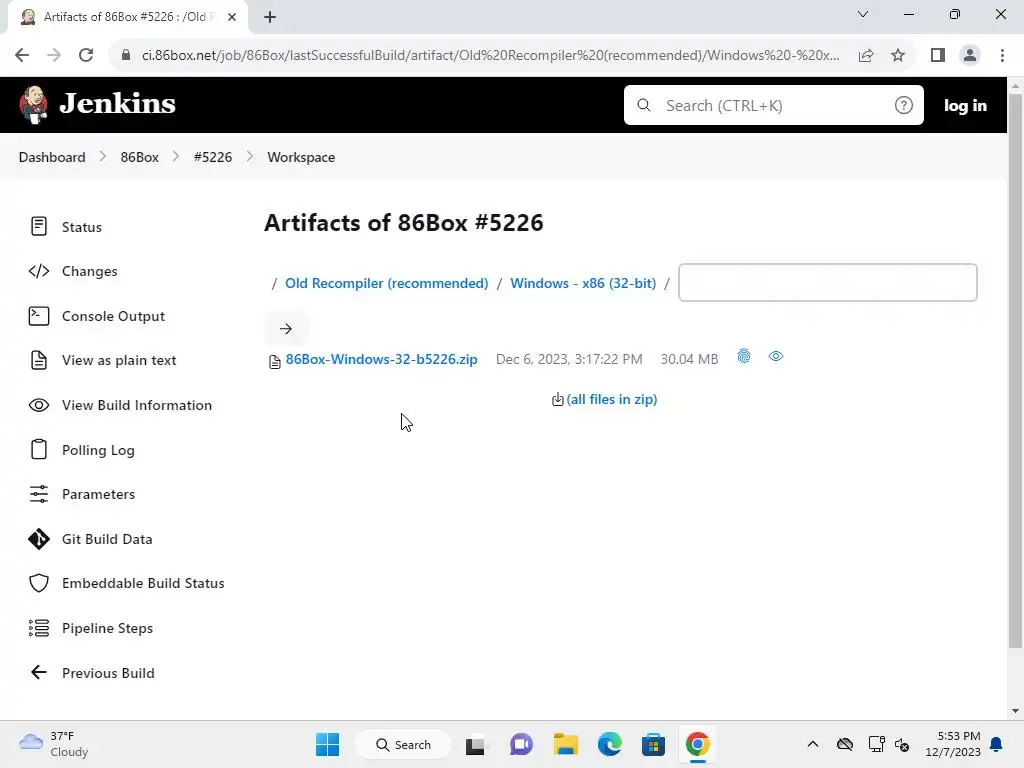The image size is (1024, 768).
Task: Open the Parameters page
Action: click(98, 494)
